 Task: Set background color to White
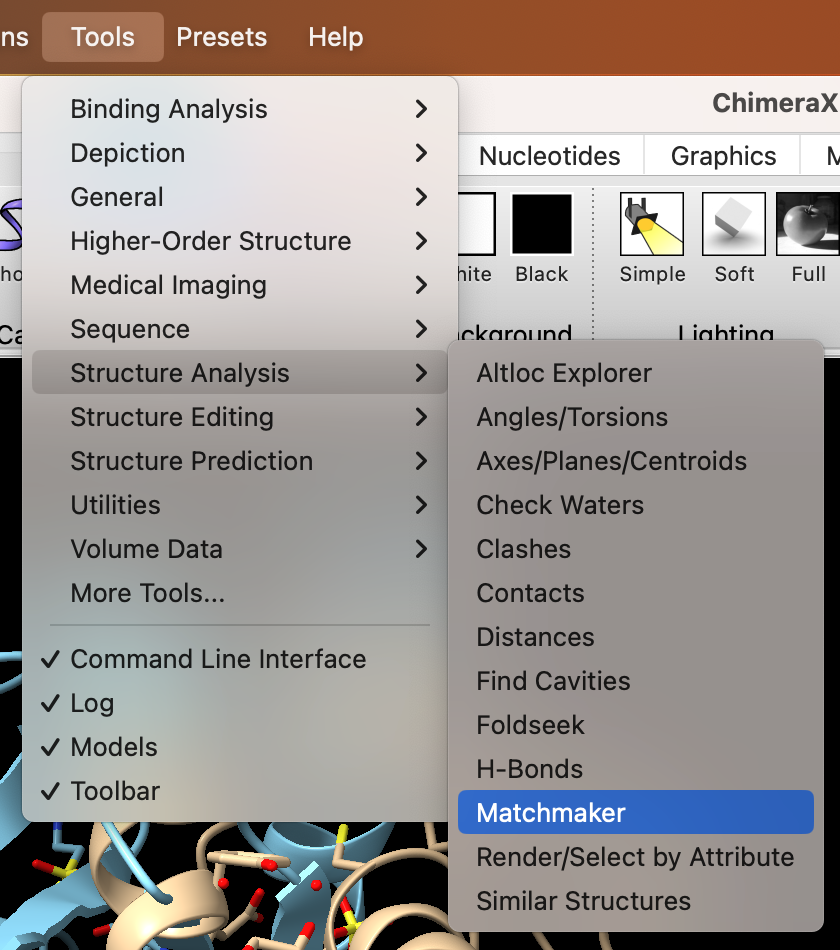tap(476, 225)
